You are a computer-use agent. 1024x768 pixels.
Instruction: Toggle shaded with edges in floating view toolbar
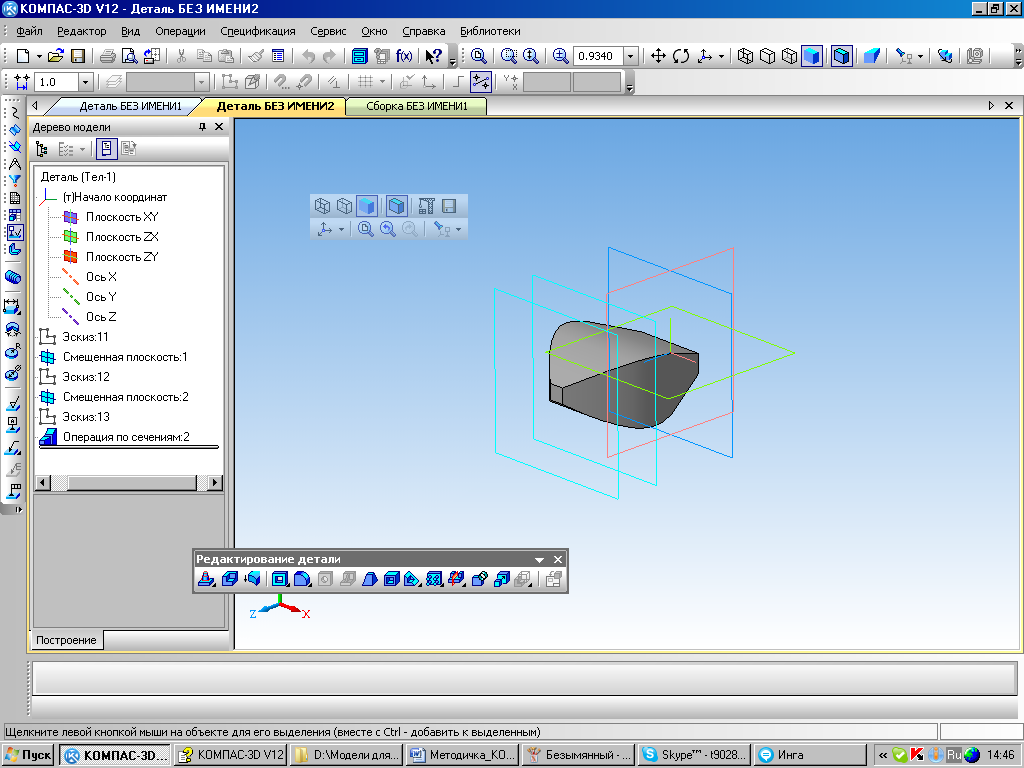point(396,206)
